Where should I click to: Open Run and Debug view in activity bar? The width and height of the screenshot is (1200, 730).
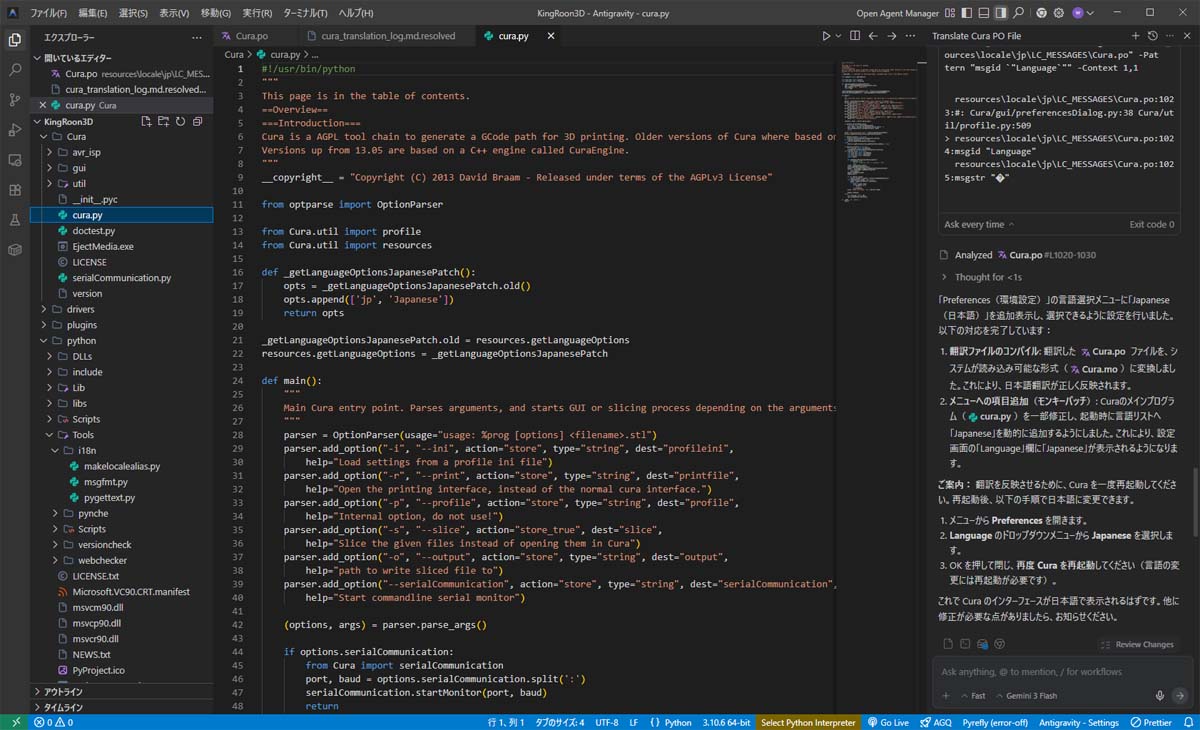15,130
